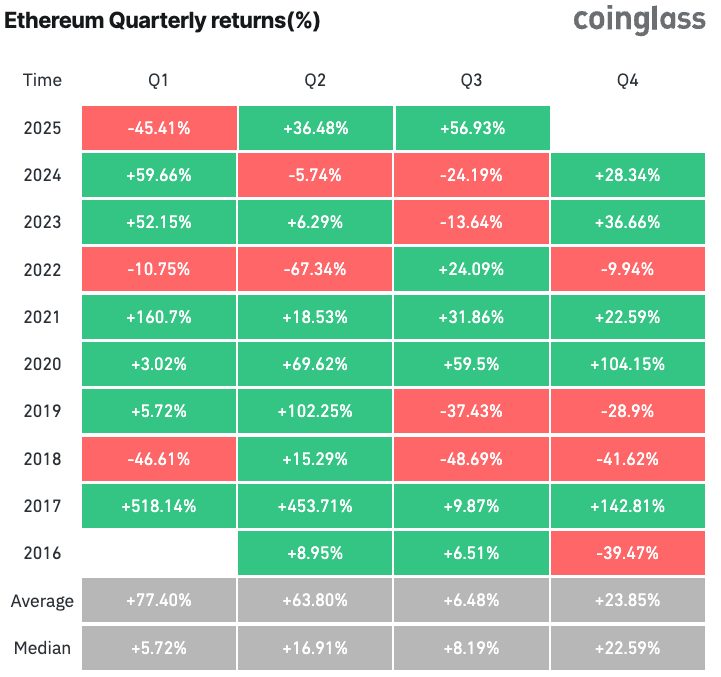Screen dimensions: 721x677
Task: Click the Time column header
Action: point(42,80)
